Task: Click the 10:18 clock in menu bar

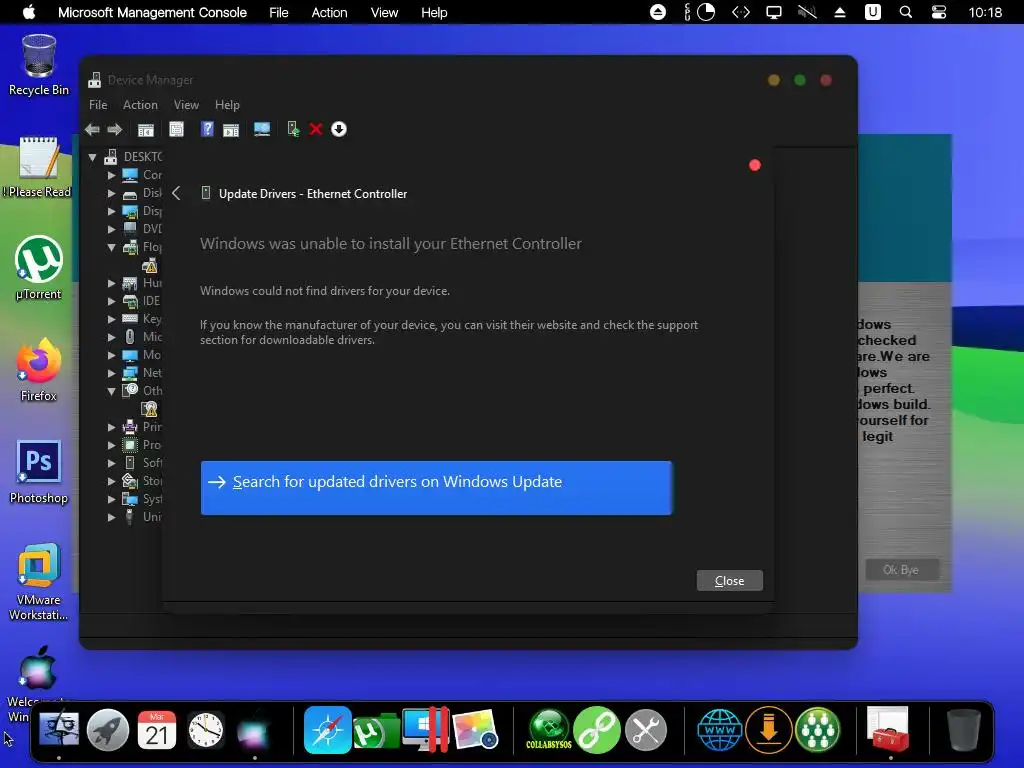Action: 985,12
